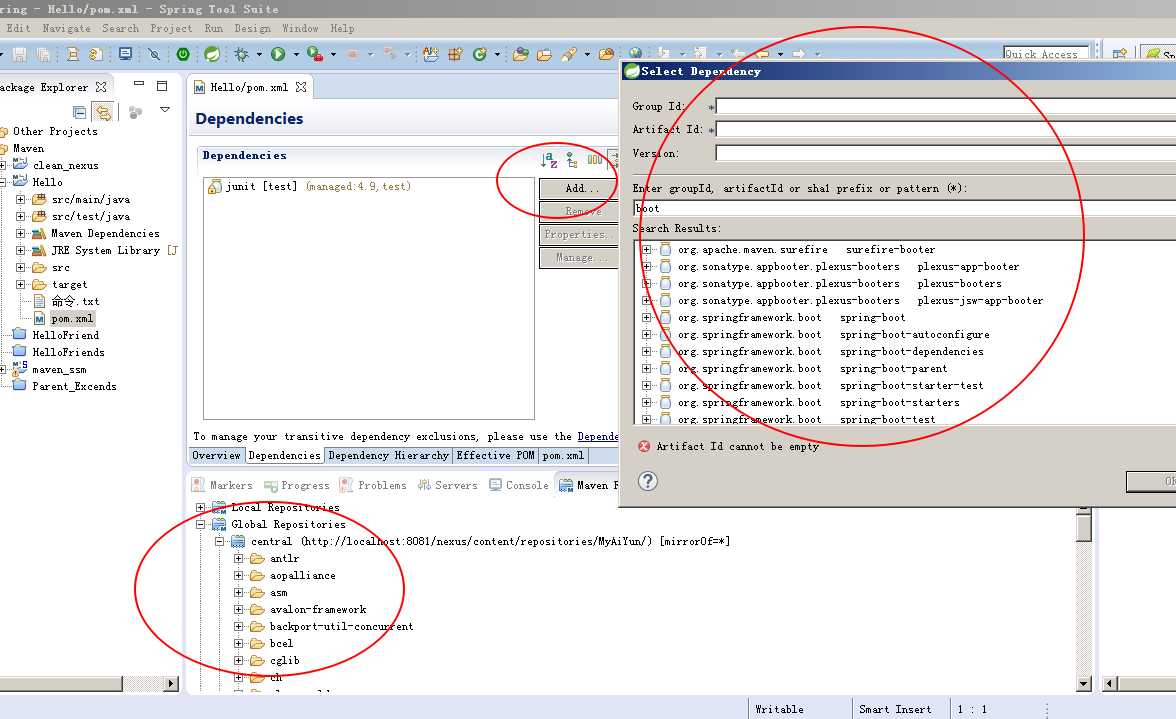Open the Problems view tab
The width and height of the screenshot is (1176, 719).
click(x=373, y=485)
